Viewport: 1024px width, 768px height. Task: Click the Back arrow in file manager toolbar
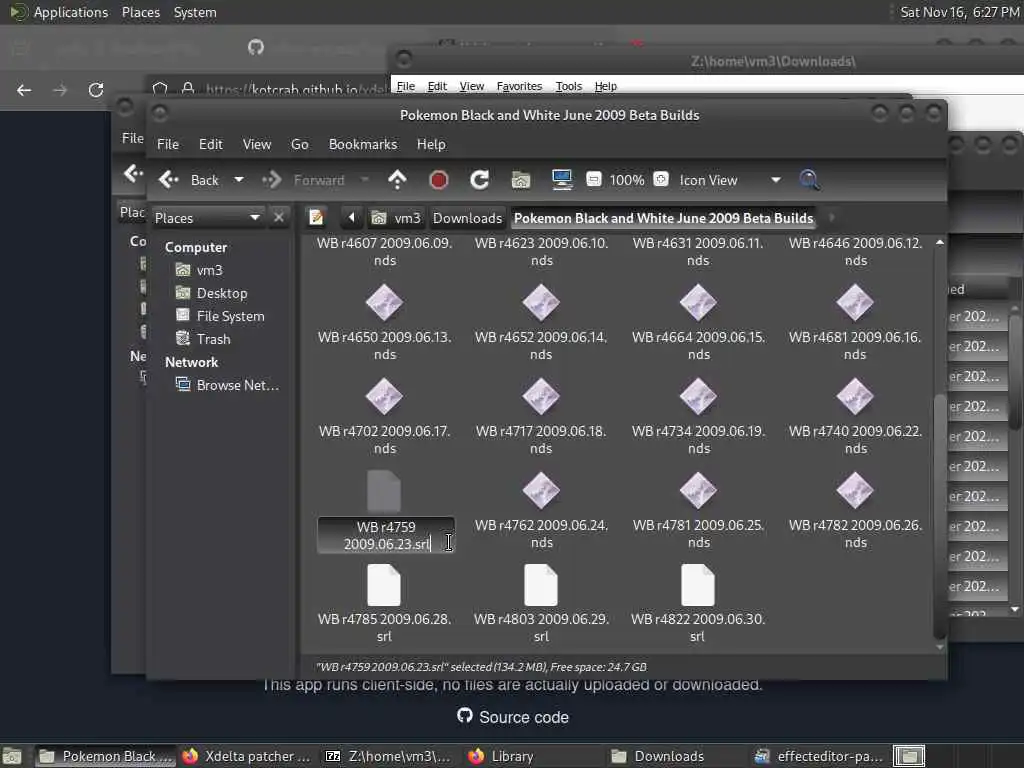(168, 180)
